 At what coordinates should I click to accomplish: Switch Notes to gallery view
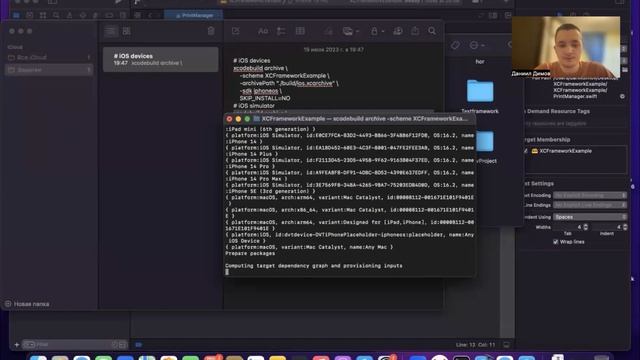point(127,31)
